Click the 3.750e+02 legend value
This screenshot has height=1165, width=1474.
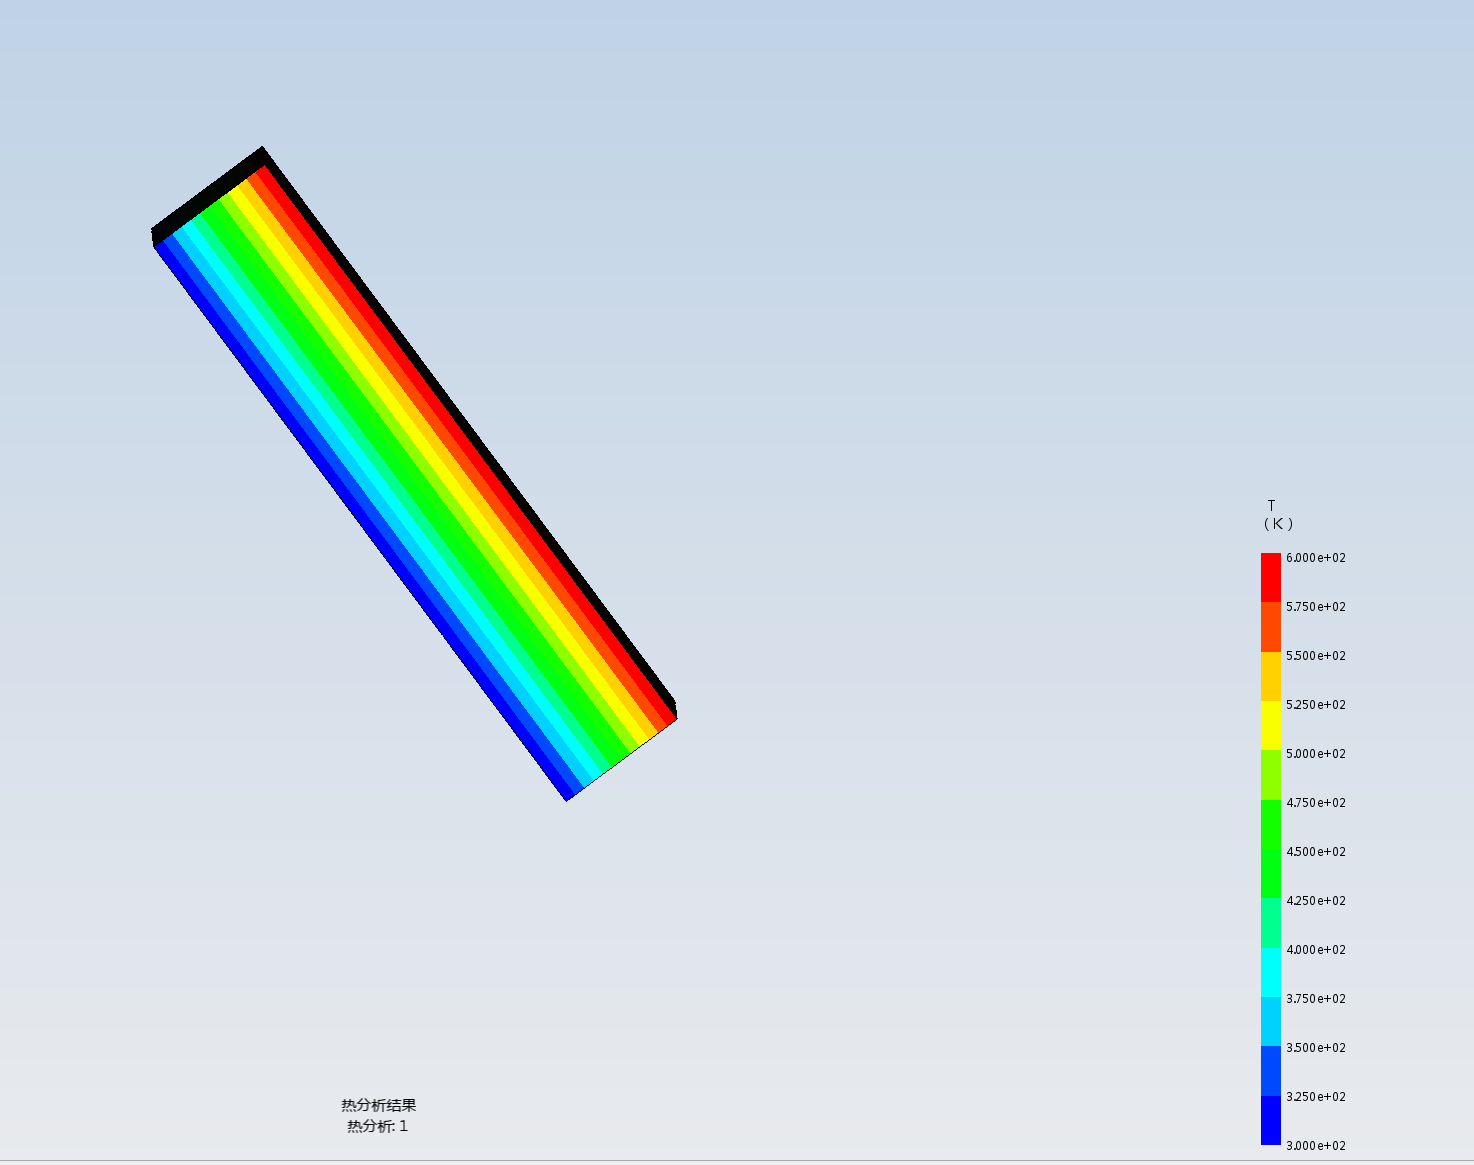coord(1315,999)
